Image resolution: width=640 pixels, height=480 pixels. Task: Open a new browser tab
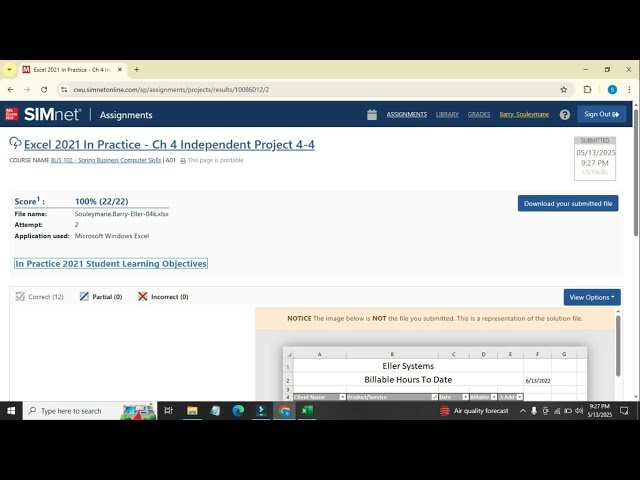coord(137,70)
